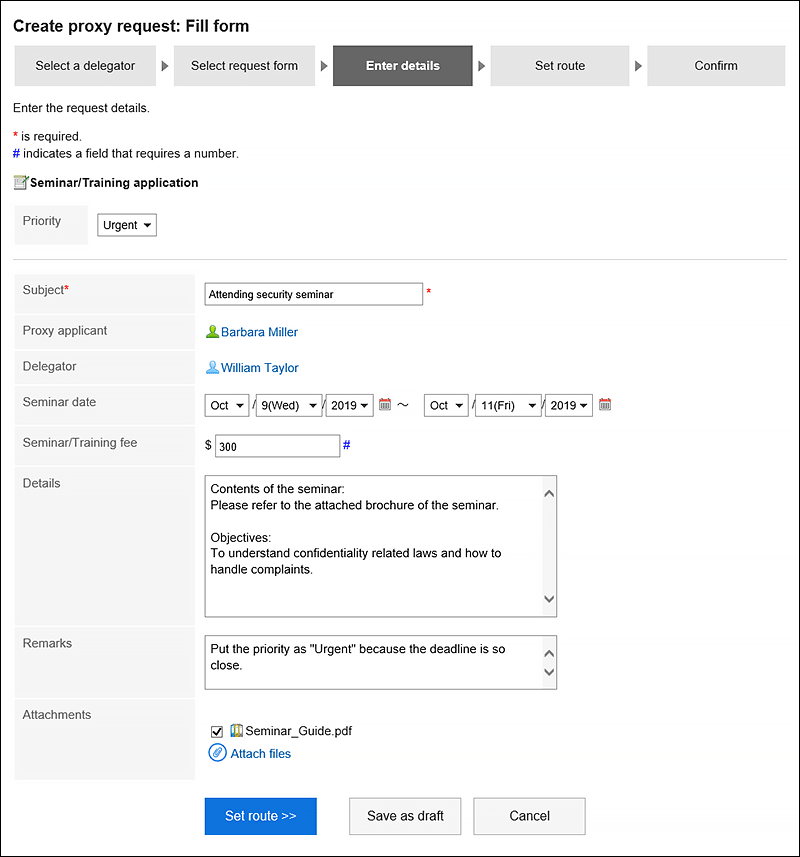Uncheck the Seminar_Guide.pdf attachment checkbox
This screenshot has width=800, height=857.
click(x=217, y=731)
